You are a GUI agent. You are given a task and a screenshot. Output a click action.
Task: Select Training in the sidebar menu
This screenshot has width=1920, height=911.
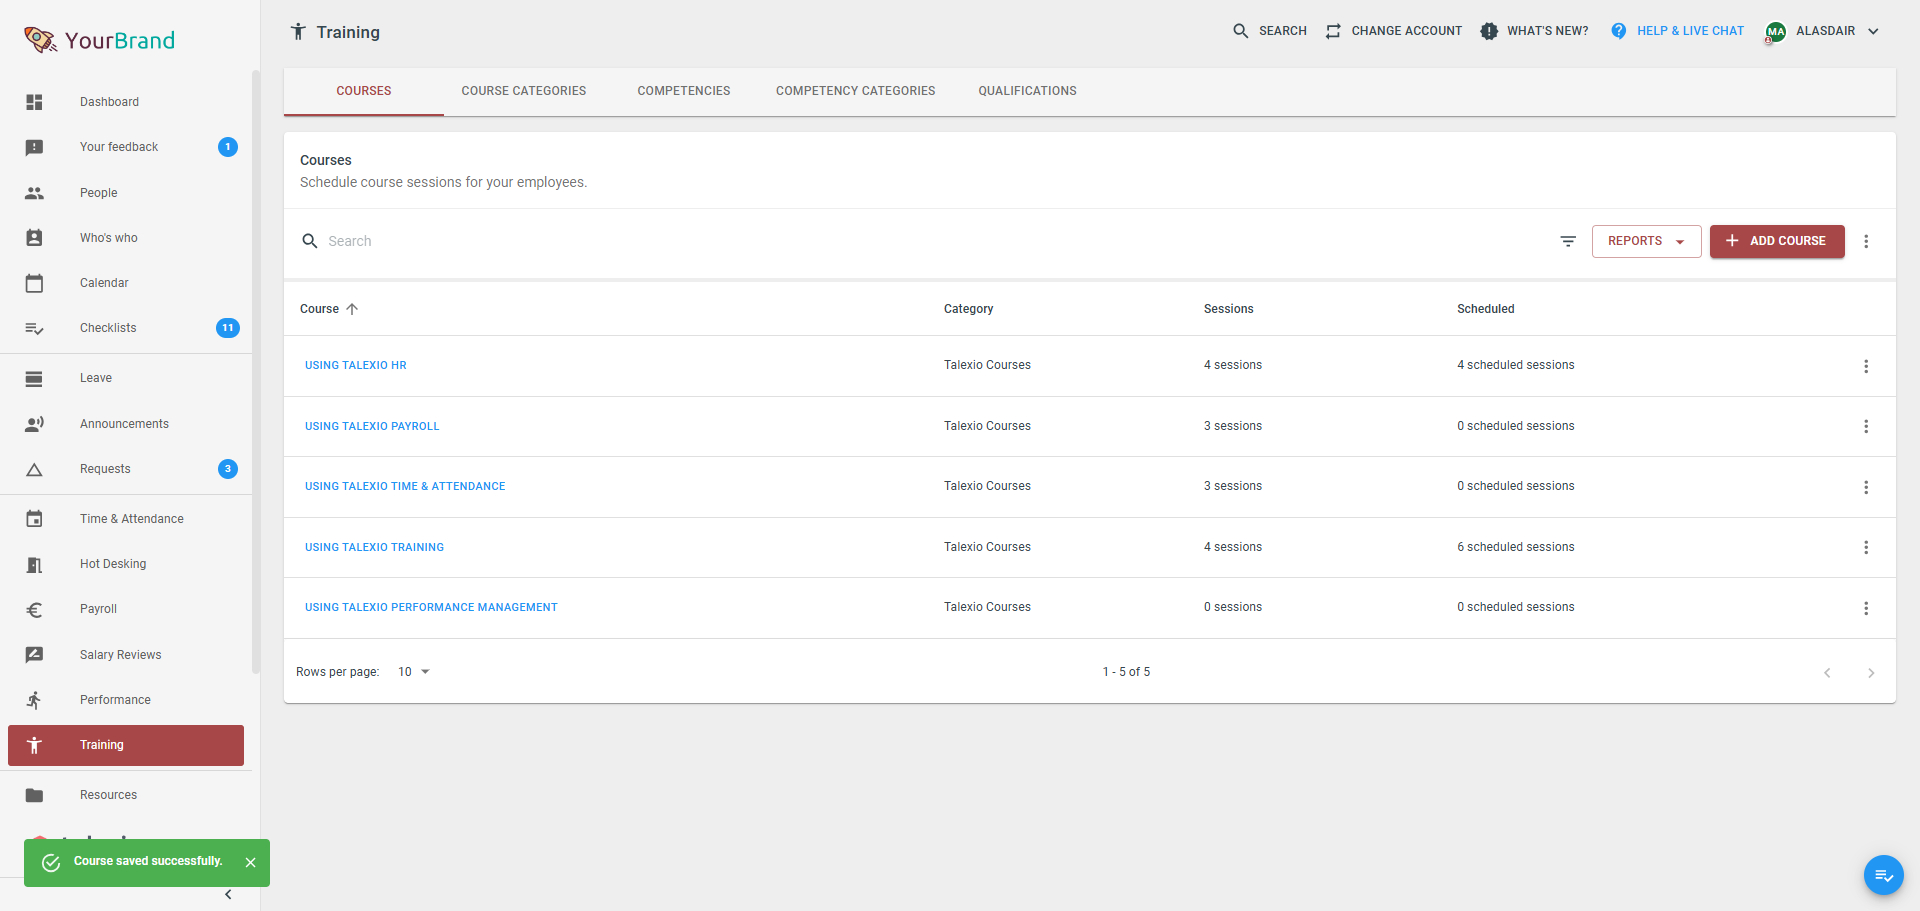pyautogui.click(x=126, y=745)
